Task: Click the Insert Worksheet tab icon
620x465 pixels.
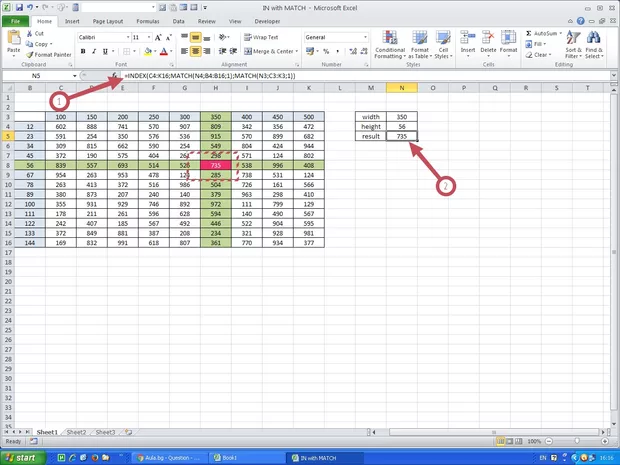Action: [x=128, y=432]
